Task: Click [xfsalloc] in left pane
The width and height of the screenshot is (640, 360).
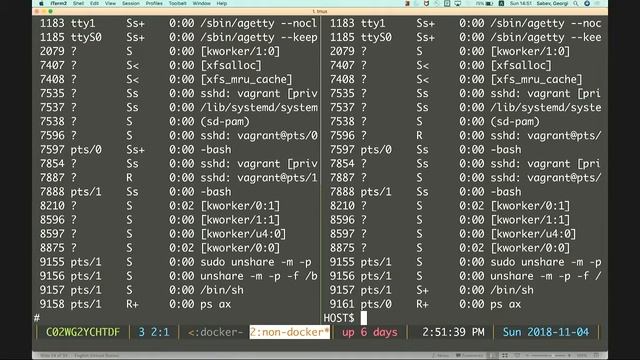Action: 231,65
